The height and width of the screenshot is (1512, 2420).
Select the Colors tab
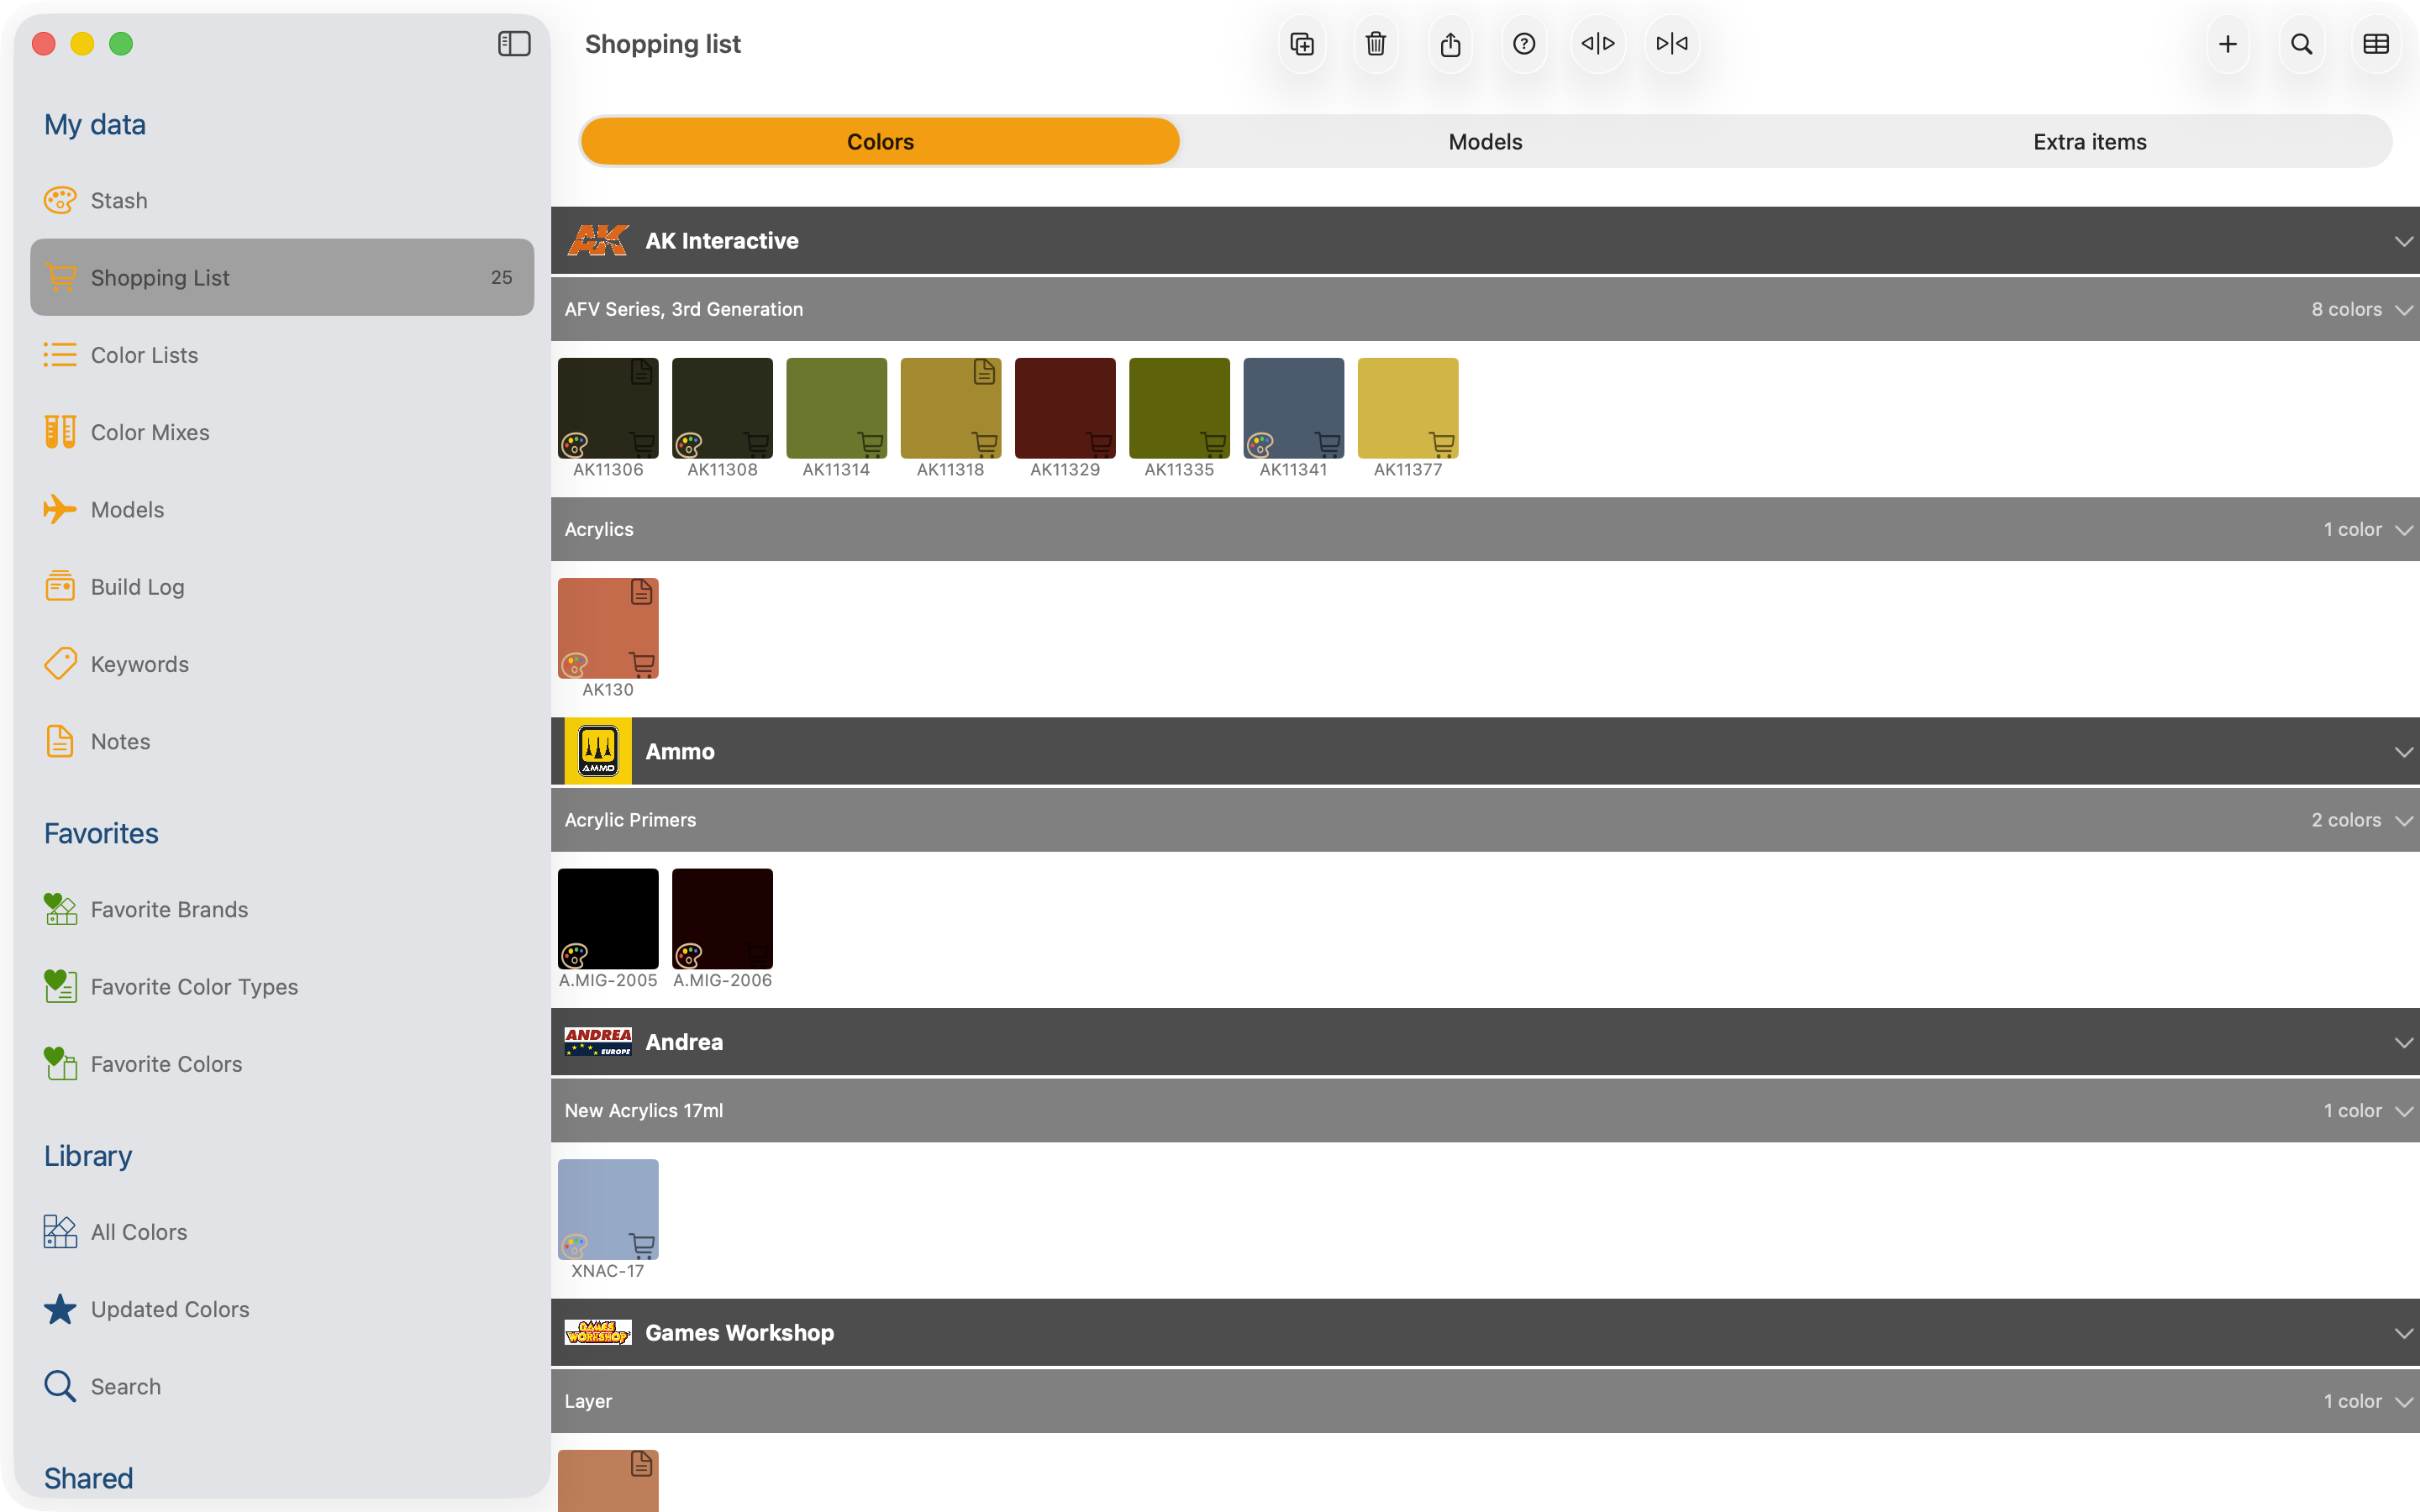[880, 141]
